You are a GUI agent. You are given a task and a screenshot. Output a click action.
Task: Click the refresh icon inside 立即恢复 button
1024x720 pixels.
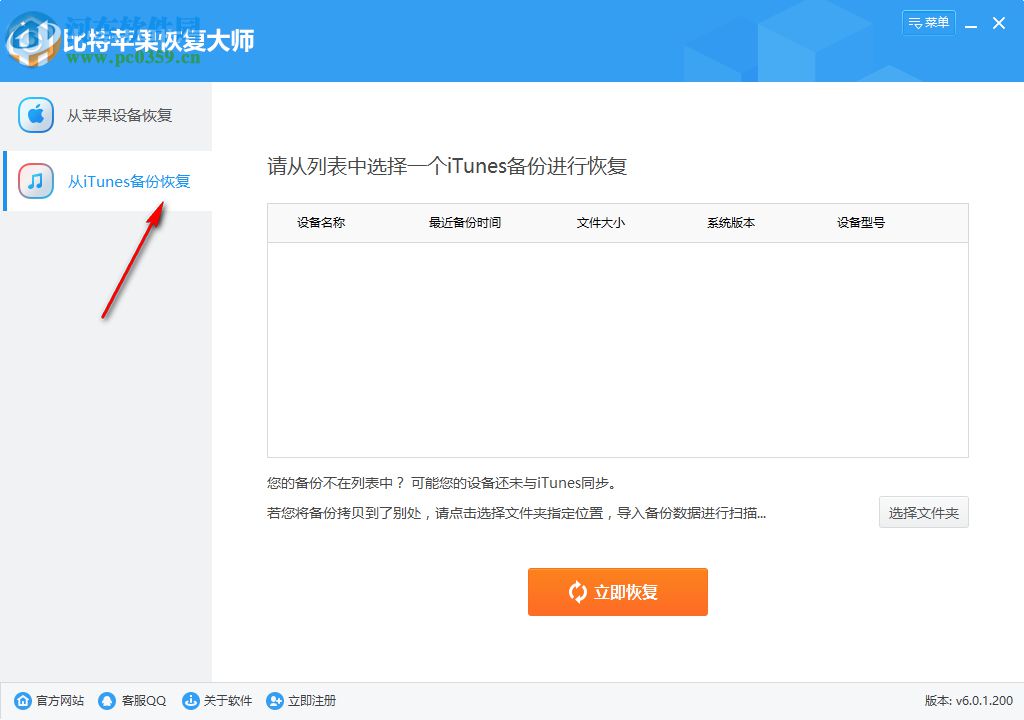575,592
